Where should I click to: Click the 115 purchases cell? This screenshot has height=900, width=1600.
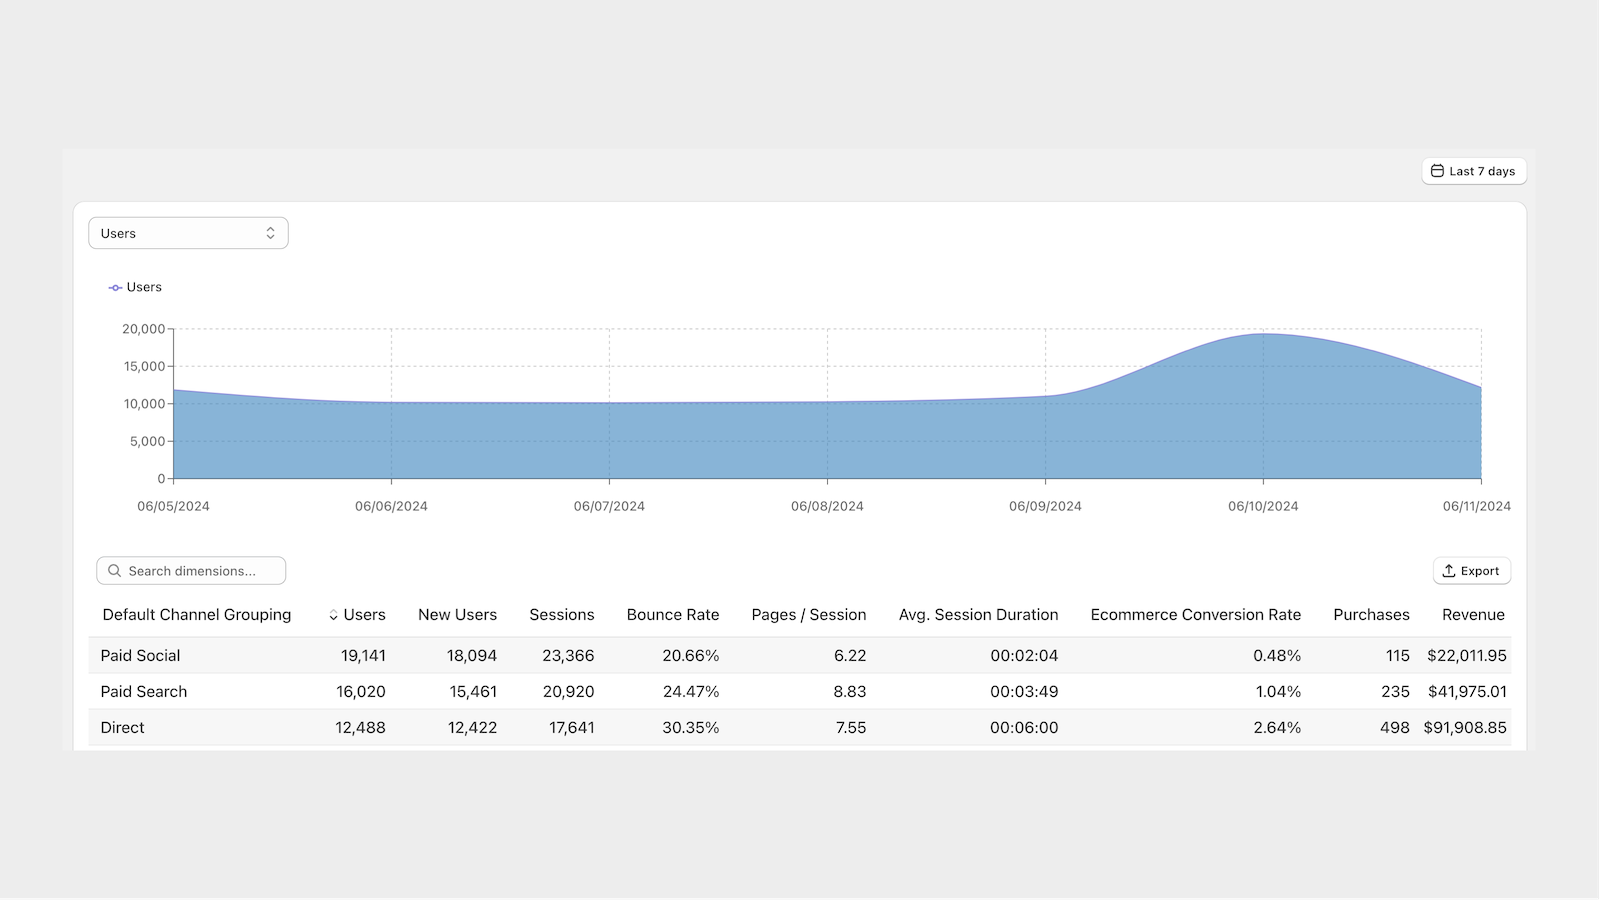point(1398,656)
